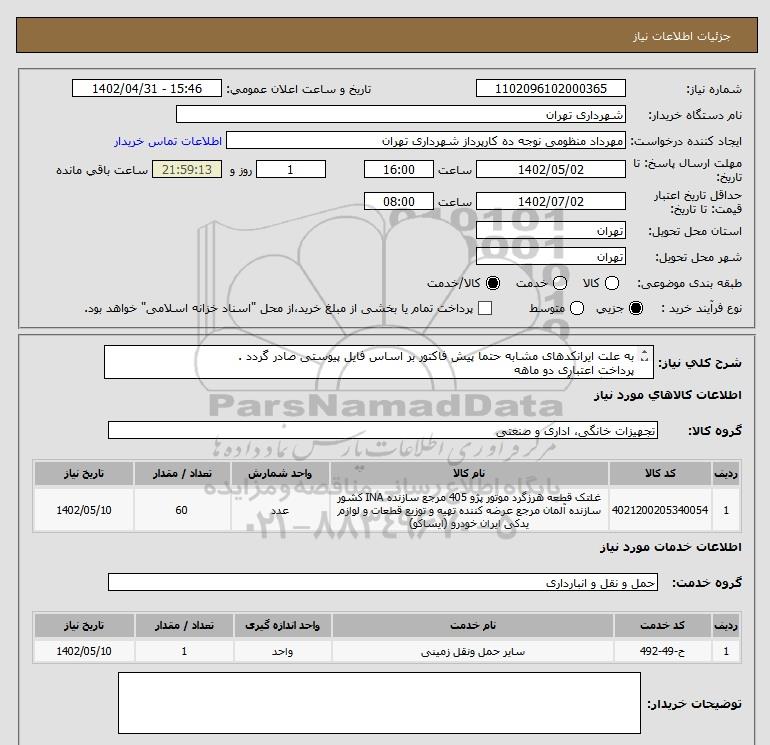This screenshot has height=745, width=770.
Task: Click the گروه خدمت field
Action: 383,582
